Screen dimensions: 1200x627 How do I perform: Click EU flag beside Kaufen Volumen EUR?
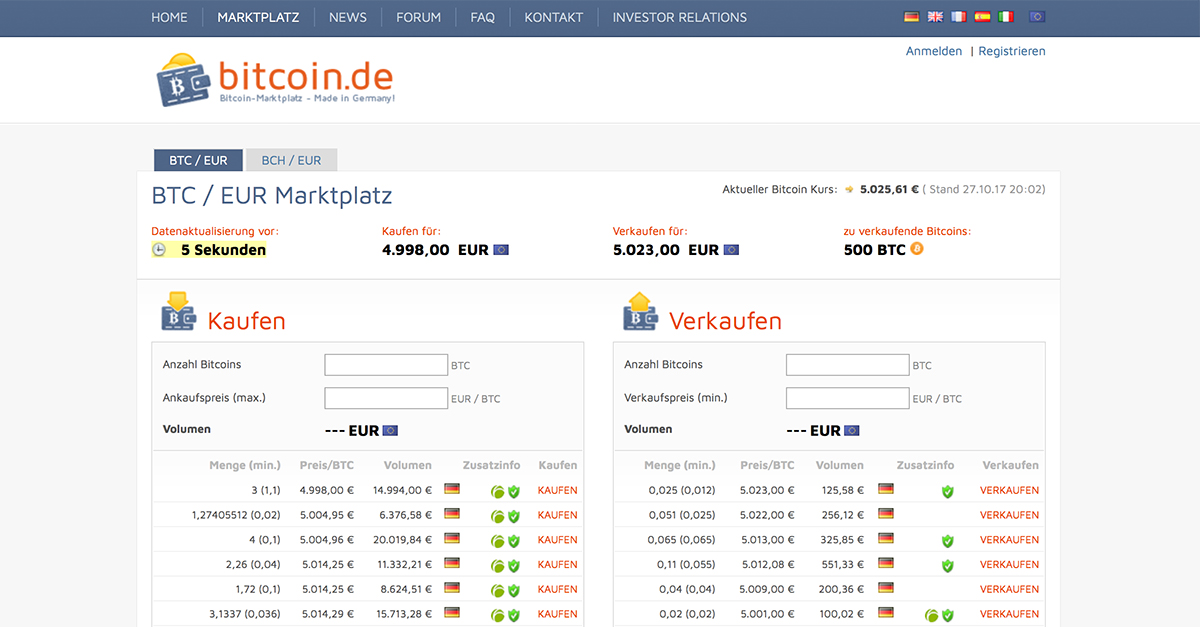390,431
